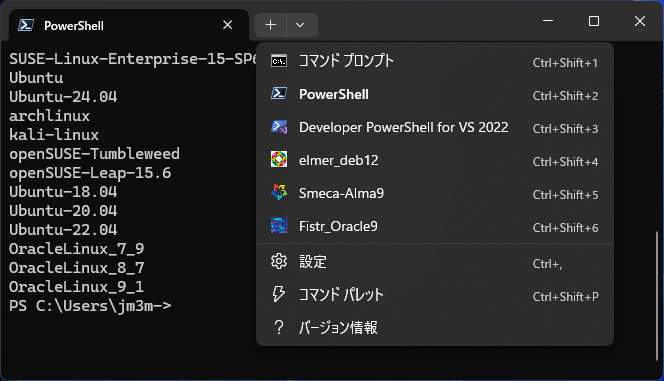The image size is (664, 381).
Task: Choose コマンド プロンプト from the menu
Action: click(434, 61)
